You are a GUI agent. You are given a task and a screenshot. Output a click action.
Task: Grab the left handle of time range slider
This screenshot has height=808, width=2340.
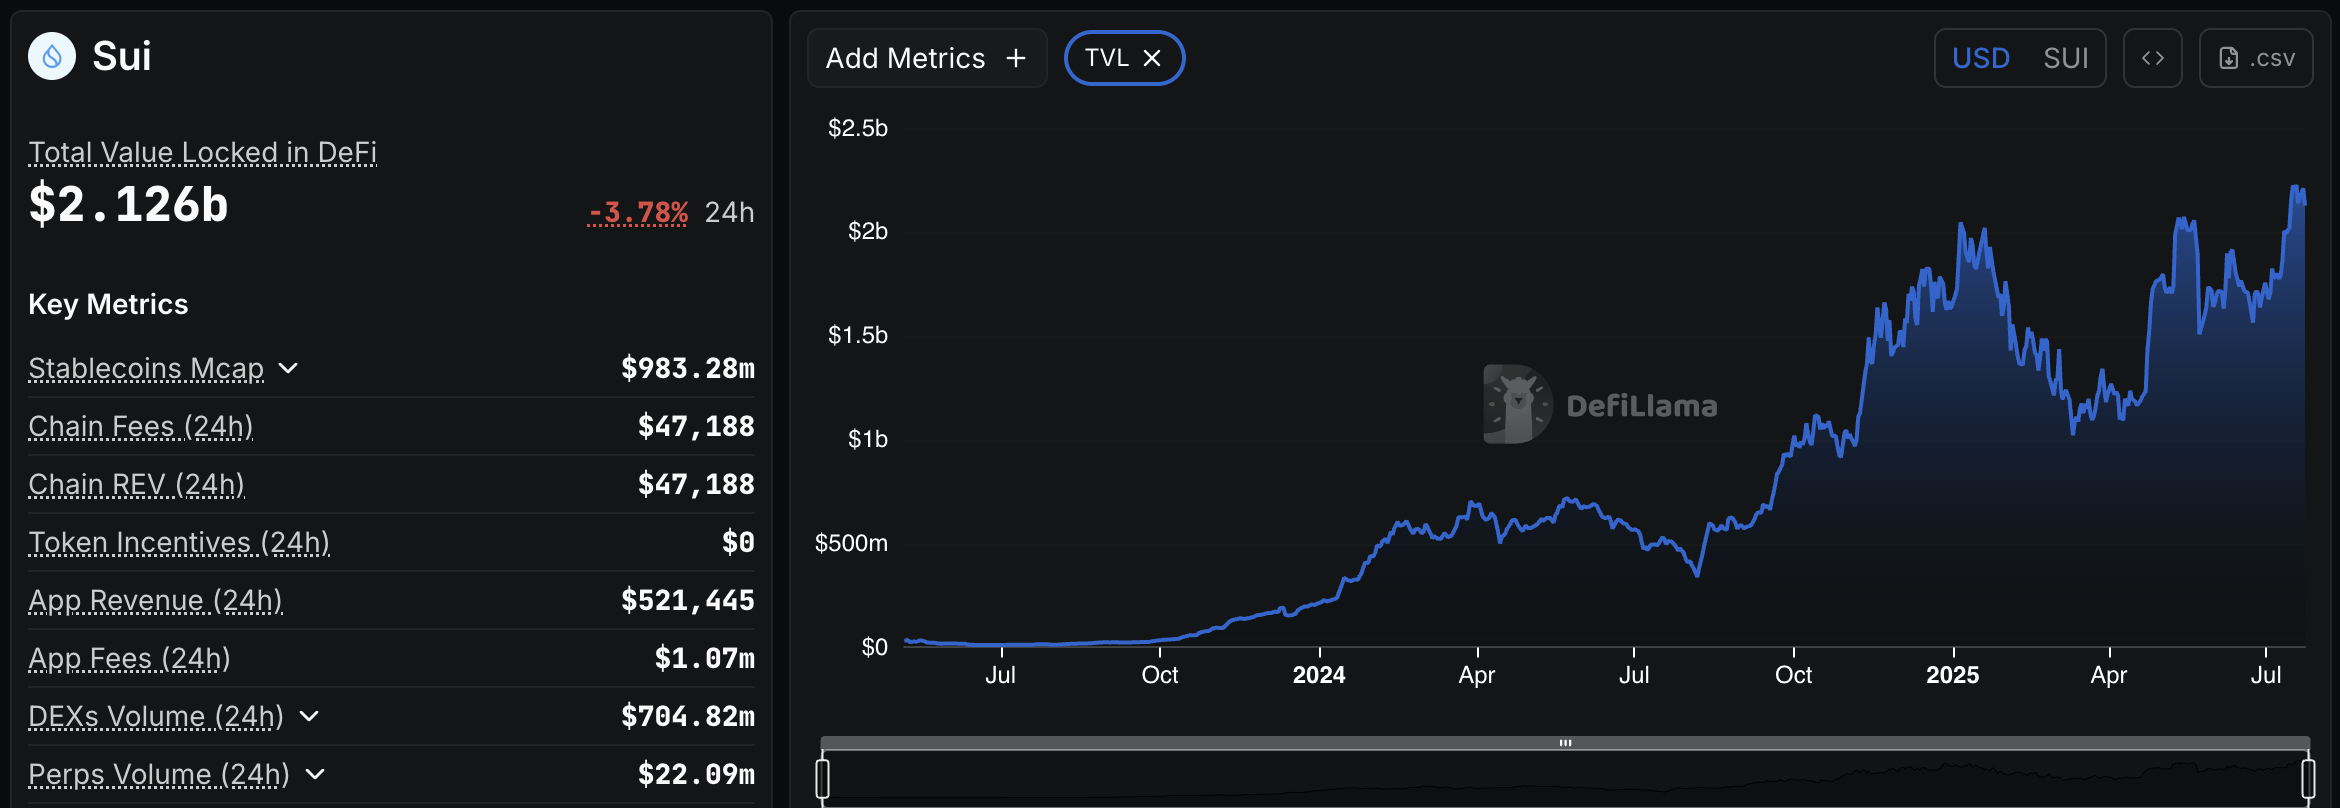click(823, 778)
